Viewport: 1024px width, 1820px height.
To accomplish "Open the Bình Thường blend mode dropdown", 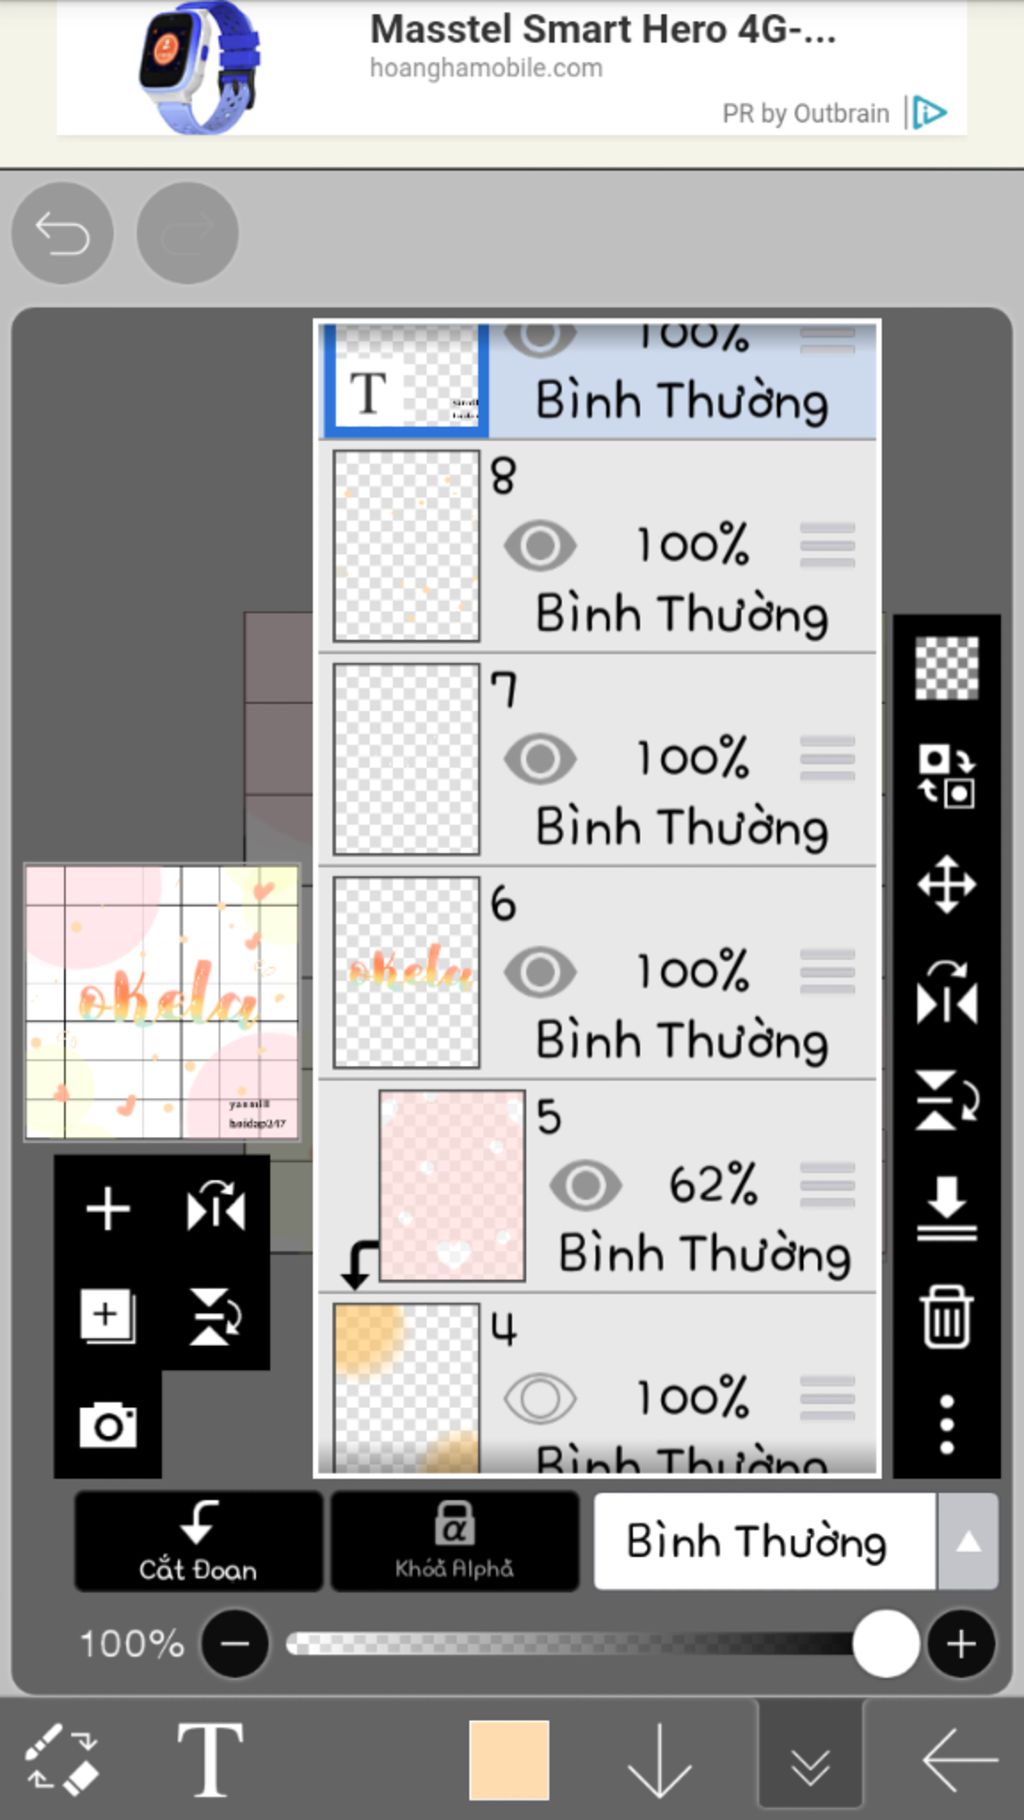I will tap(795, 1542).
